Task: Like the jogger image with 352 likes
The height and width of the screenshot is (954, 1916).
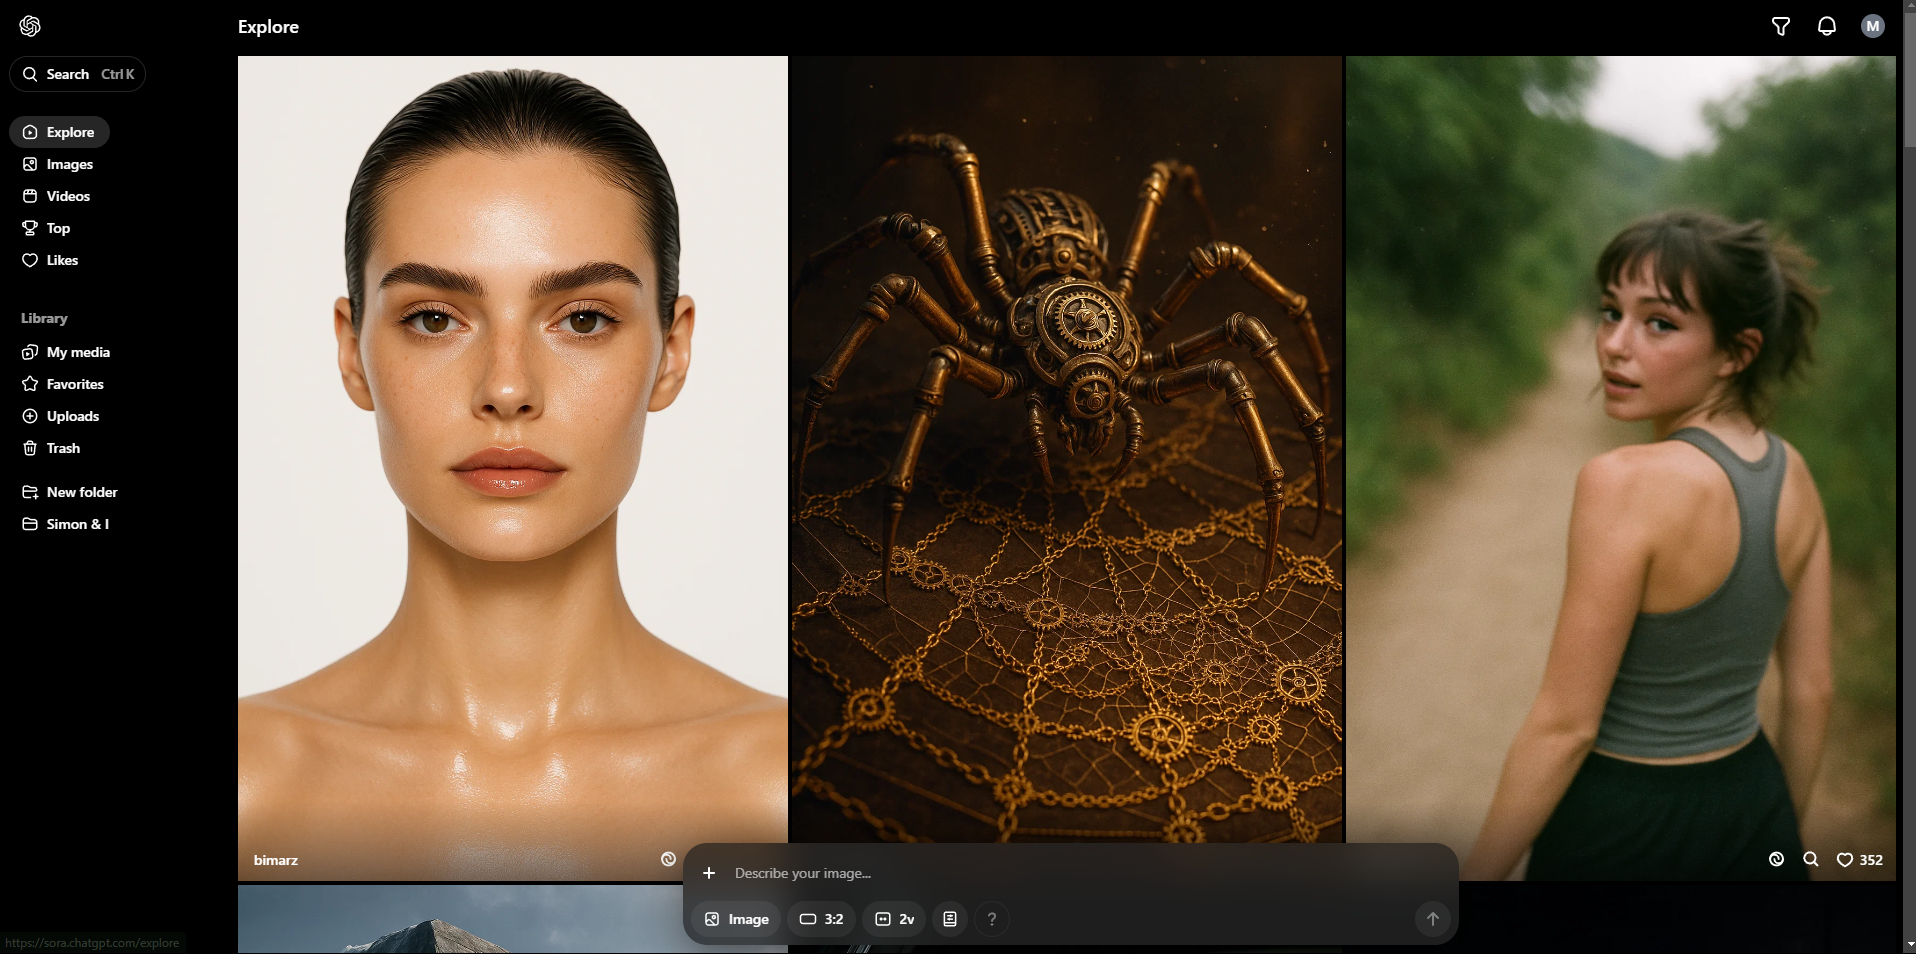Action: 1846,860
